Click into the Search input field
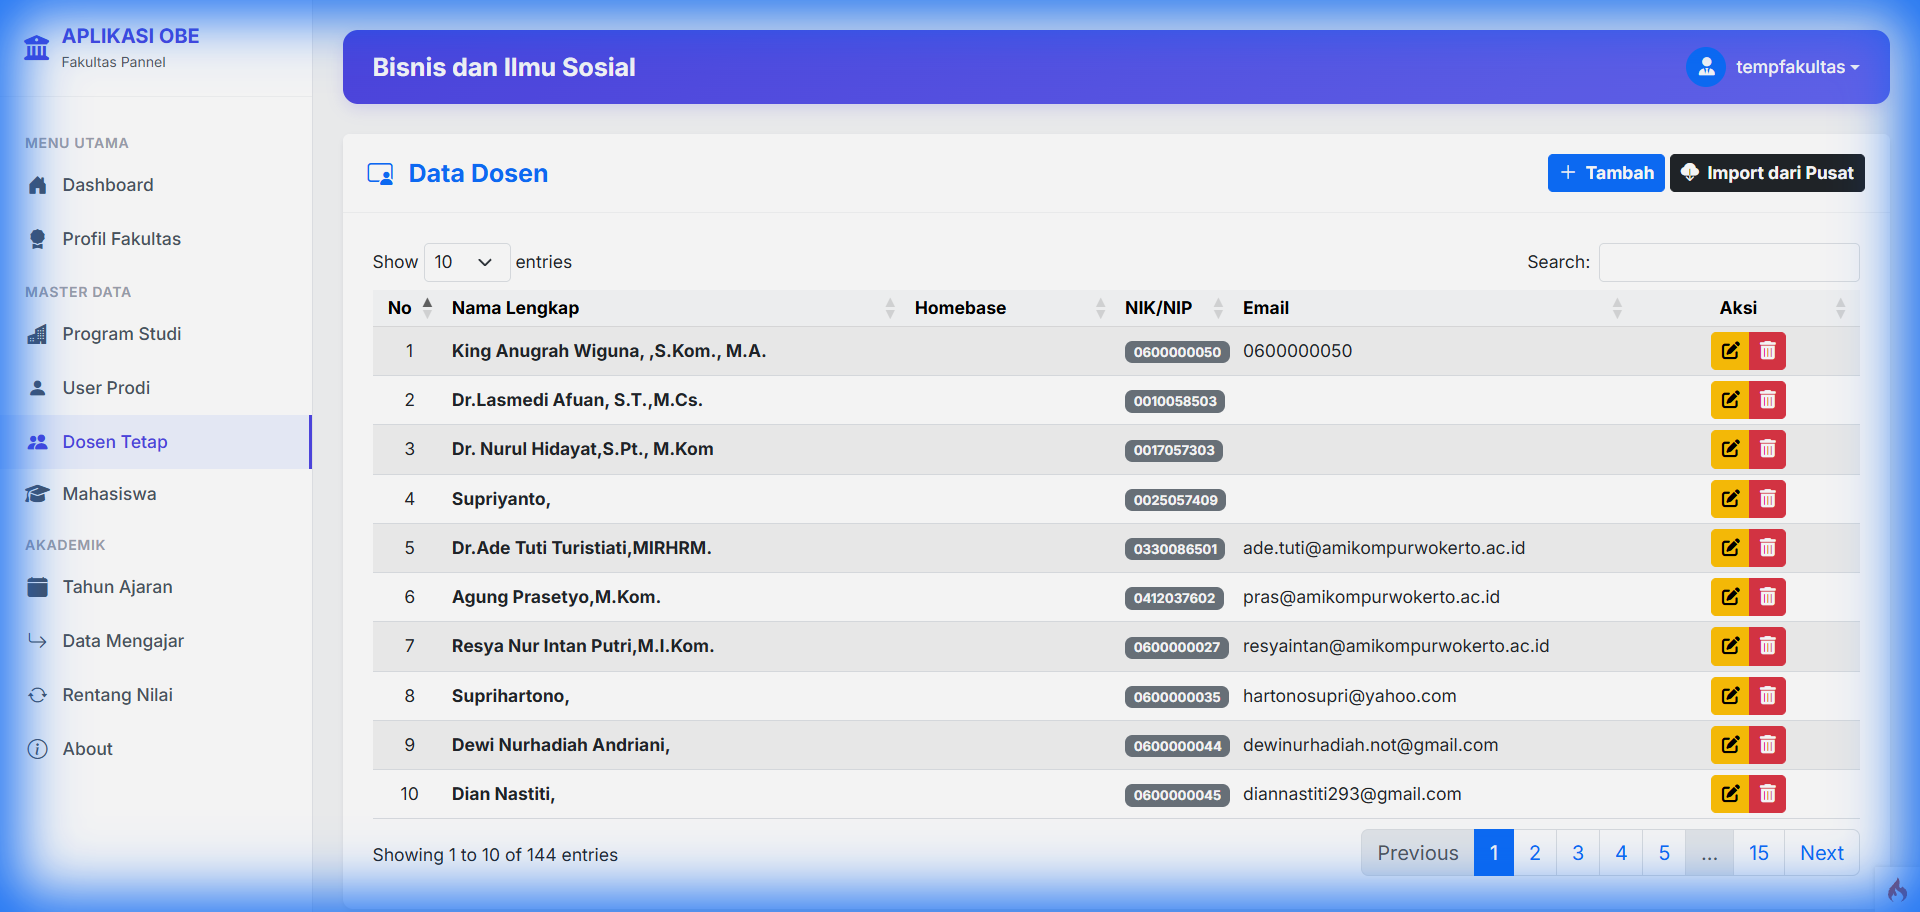This screenshot has width=1920, height=912. (x=1728, y=262)
